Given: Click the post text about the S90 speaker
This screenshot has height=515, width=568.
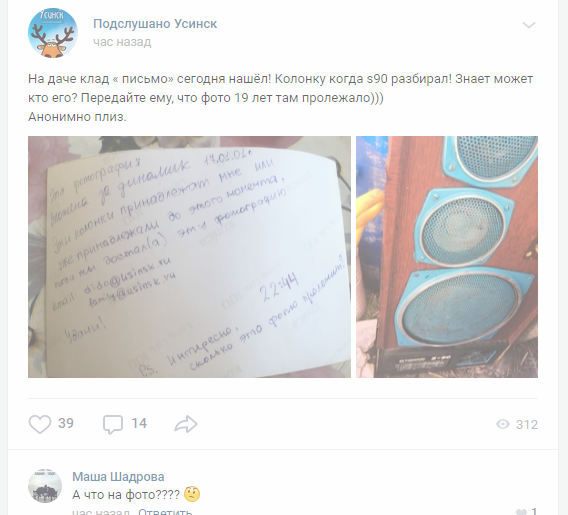Looking at the screenshot, I should tap(281, 98).
